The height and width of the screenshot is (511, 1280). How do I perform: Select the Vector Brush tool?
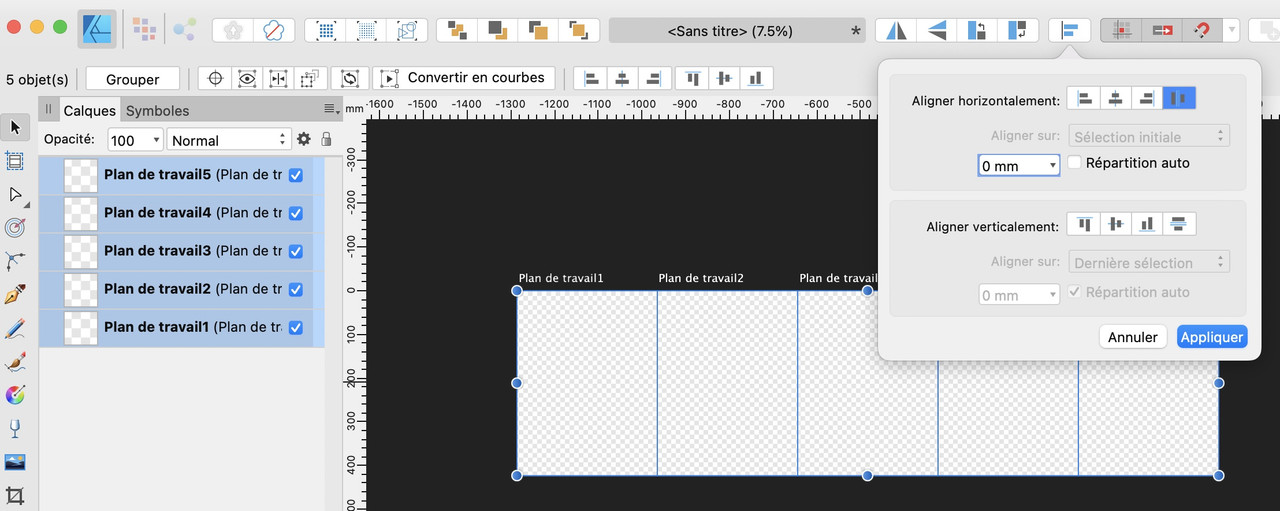(15, 362)
